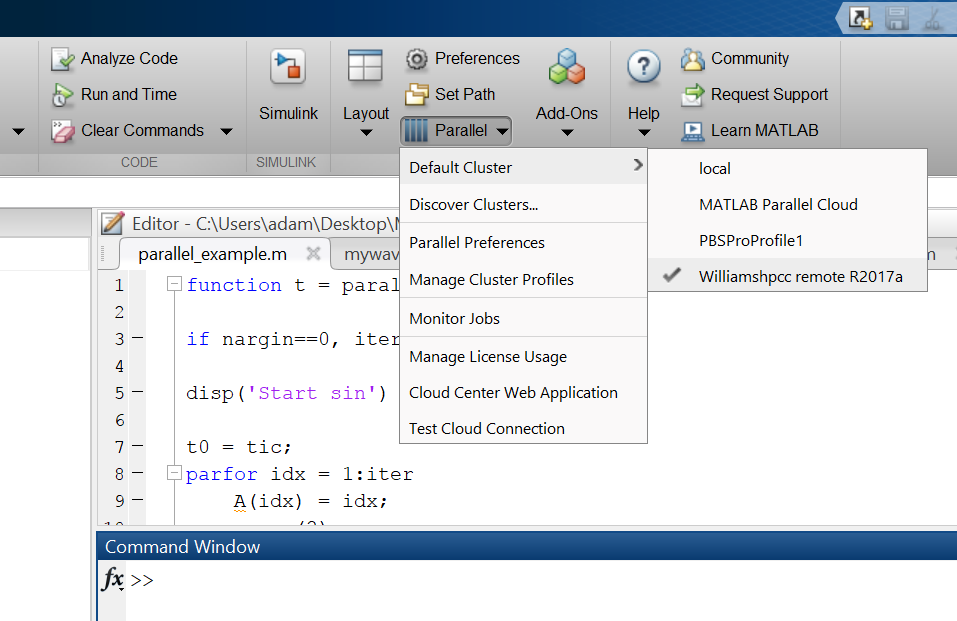Click the Learn MATLAB label
Screen dimensions: 957x621
pos(765,131)
